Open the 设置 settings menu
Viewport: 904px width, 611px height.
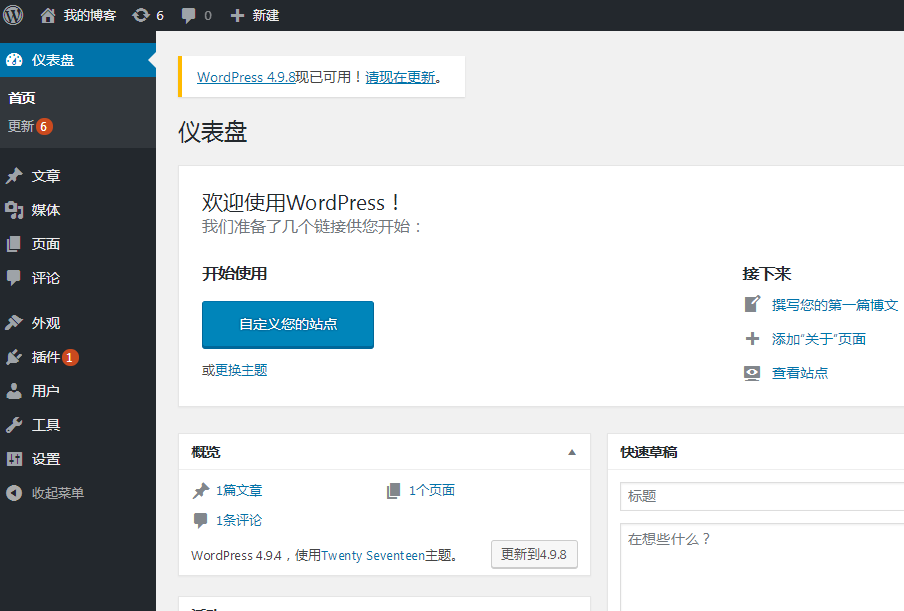45,459
